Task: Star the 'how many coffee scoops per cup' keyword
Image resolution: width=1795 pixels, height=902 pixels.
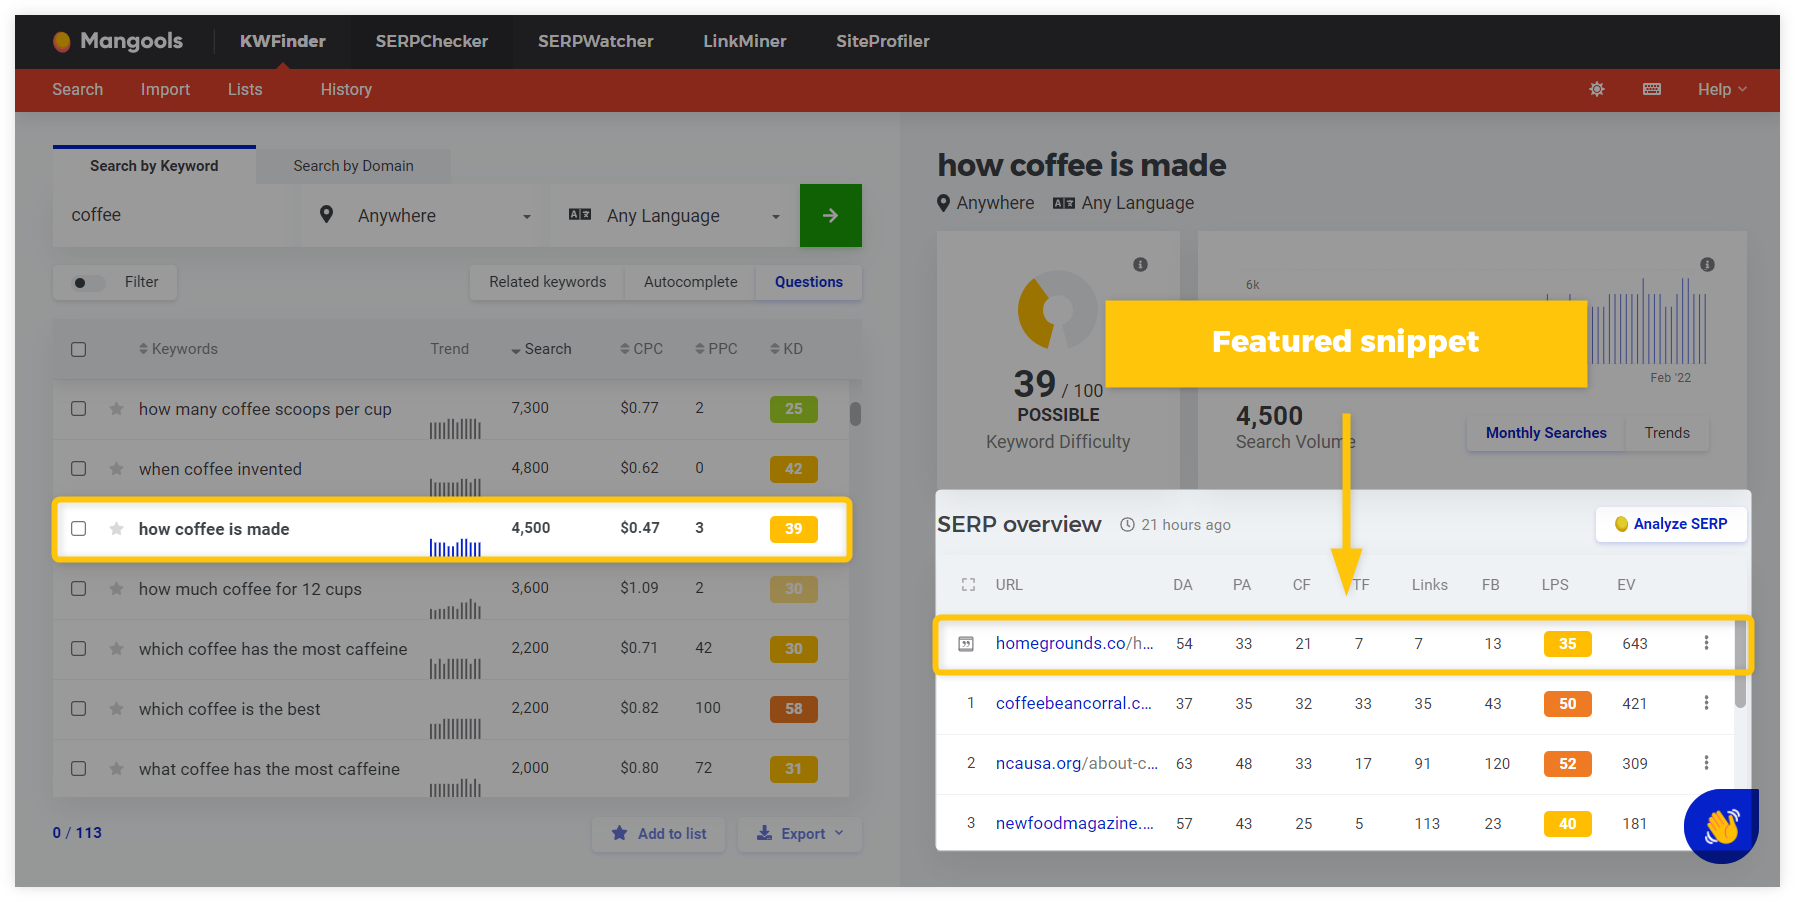Action: (x=116, y=409)
